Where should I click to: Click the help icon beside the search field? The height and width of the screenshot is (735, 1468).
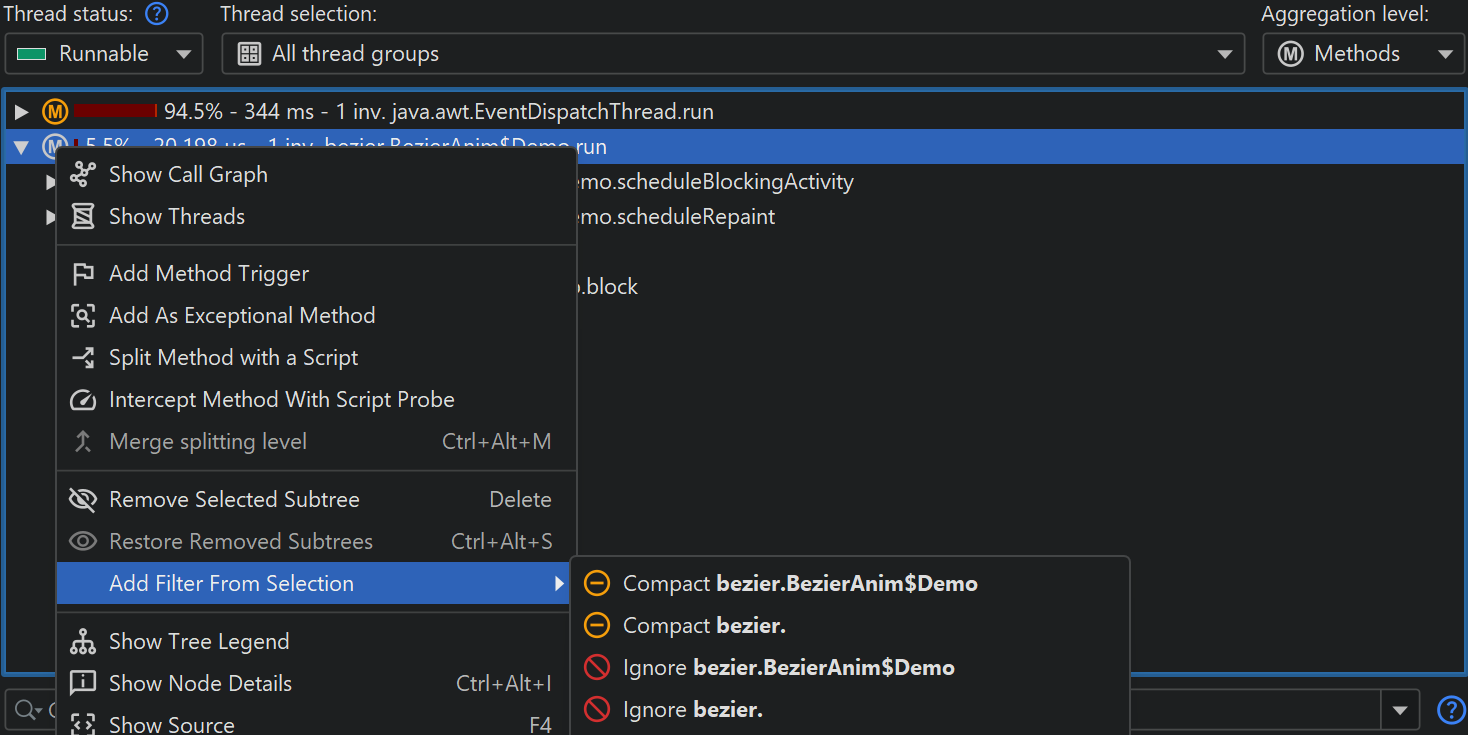pos(1450,710)
